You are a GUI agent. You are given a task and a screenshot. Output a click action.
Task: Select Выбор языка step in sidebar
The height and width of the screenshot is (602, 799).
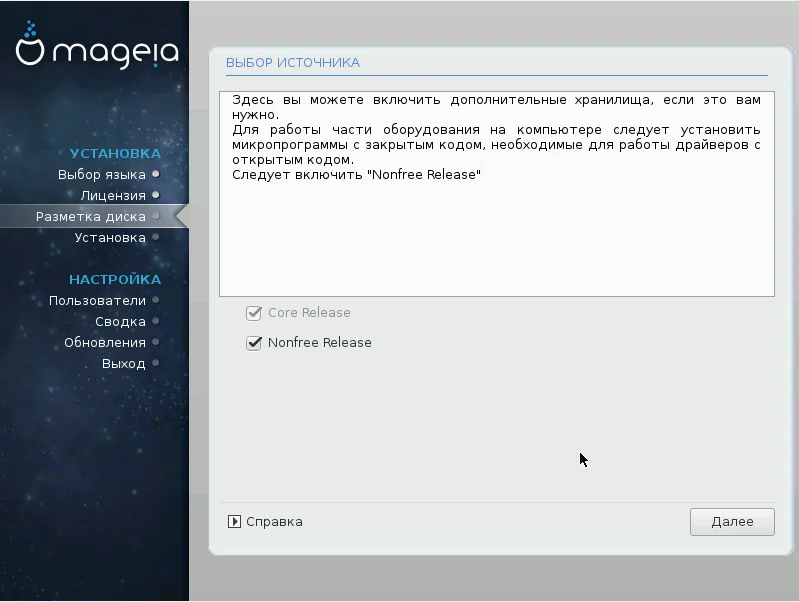(x=102, y=174)
